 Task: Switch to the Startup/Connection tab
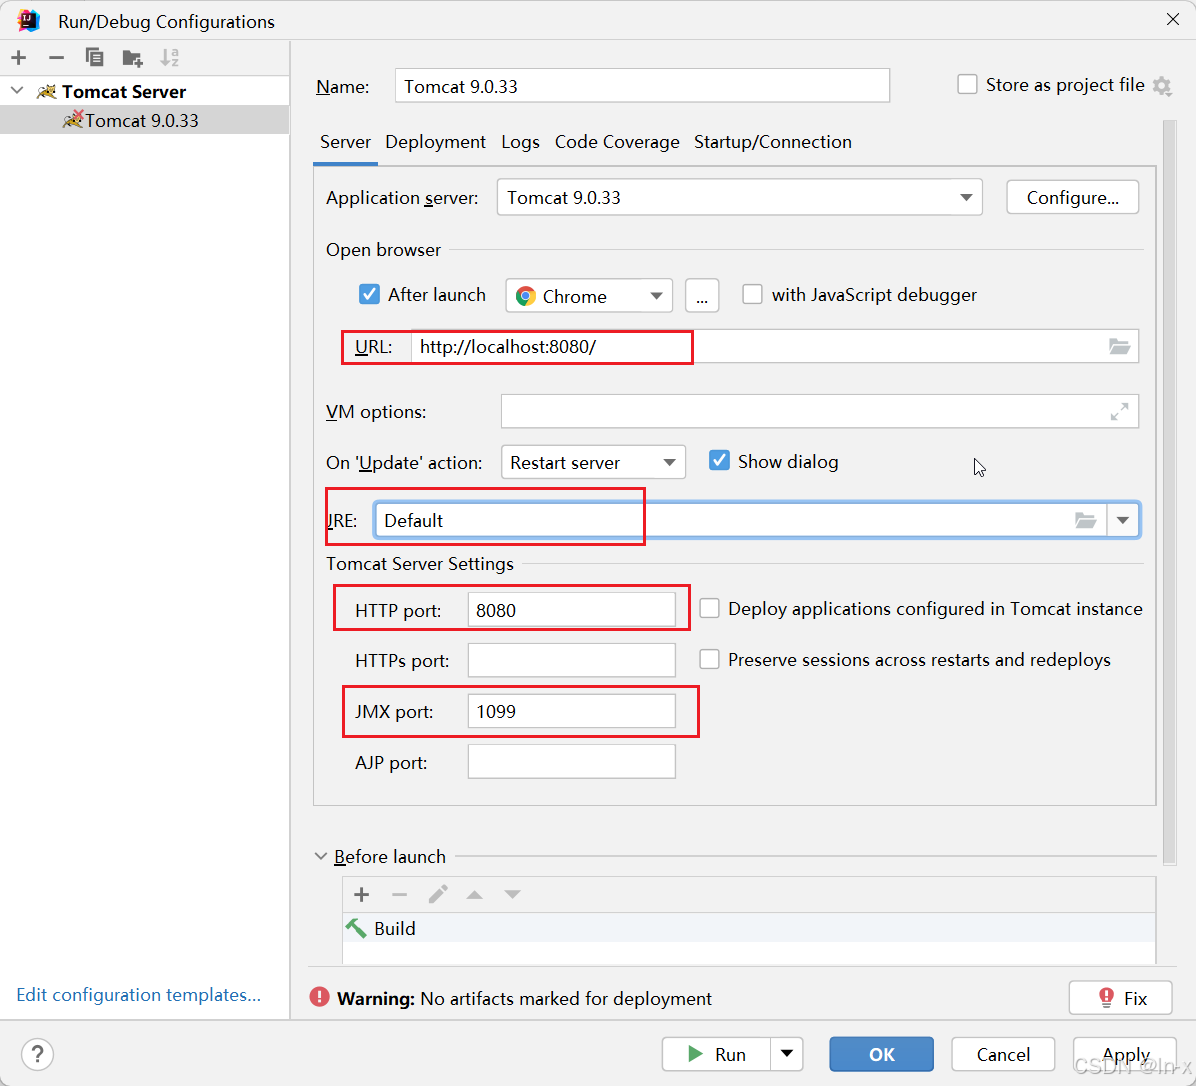773,142
